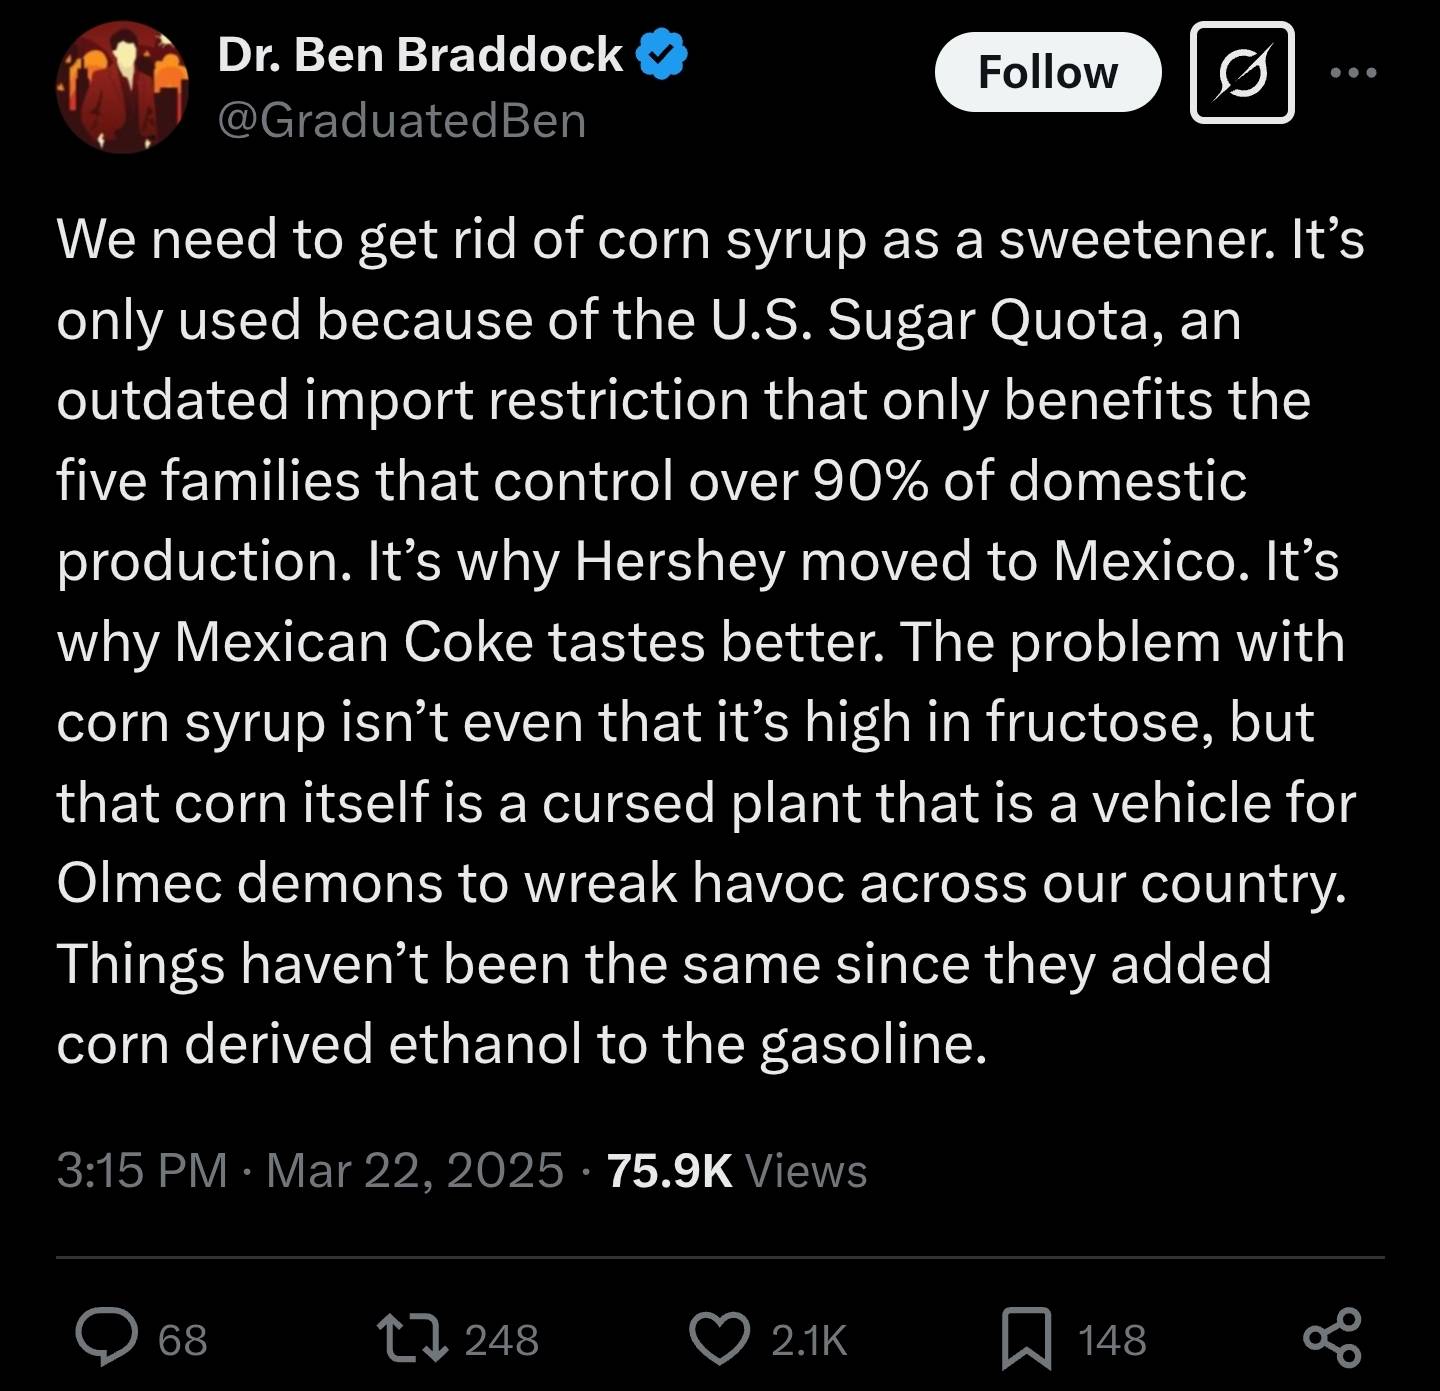Screen dimensions: 1440x1391
Task: Like the post with heart icon
Action: pos(720,1338)
